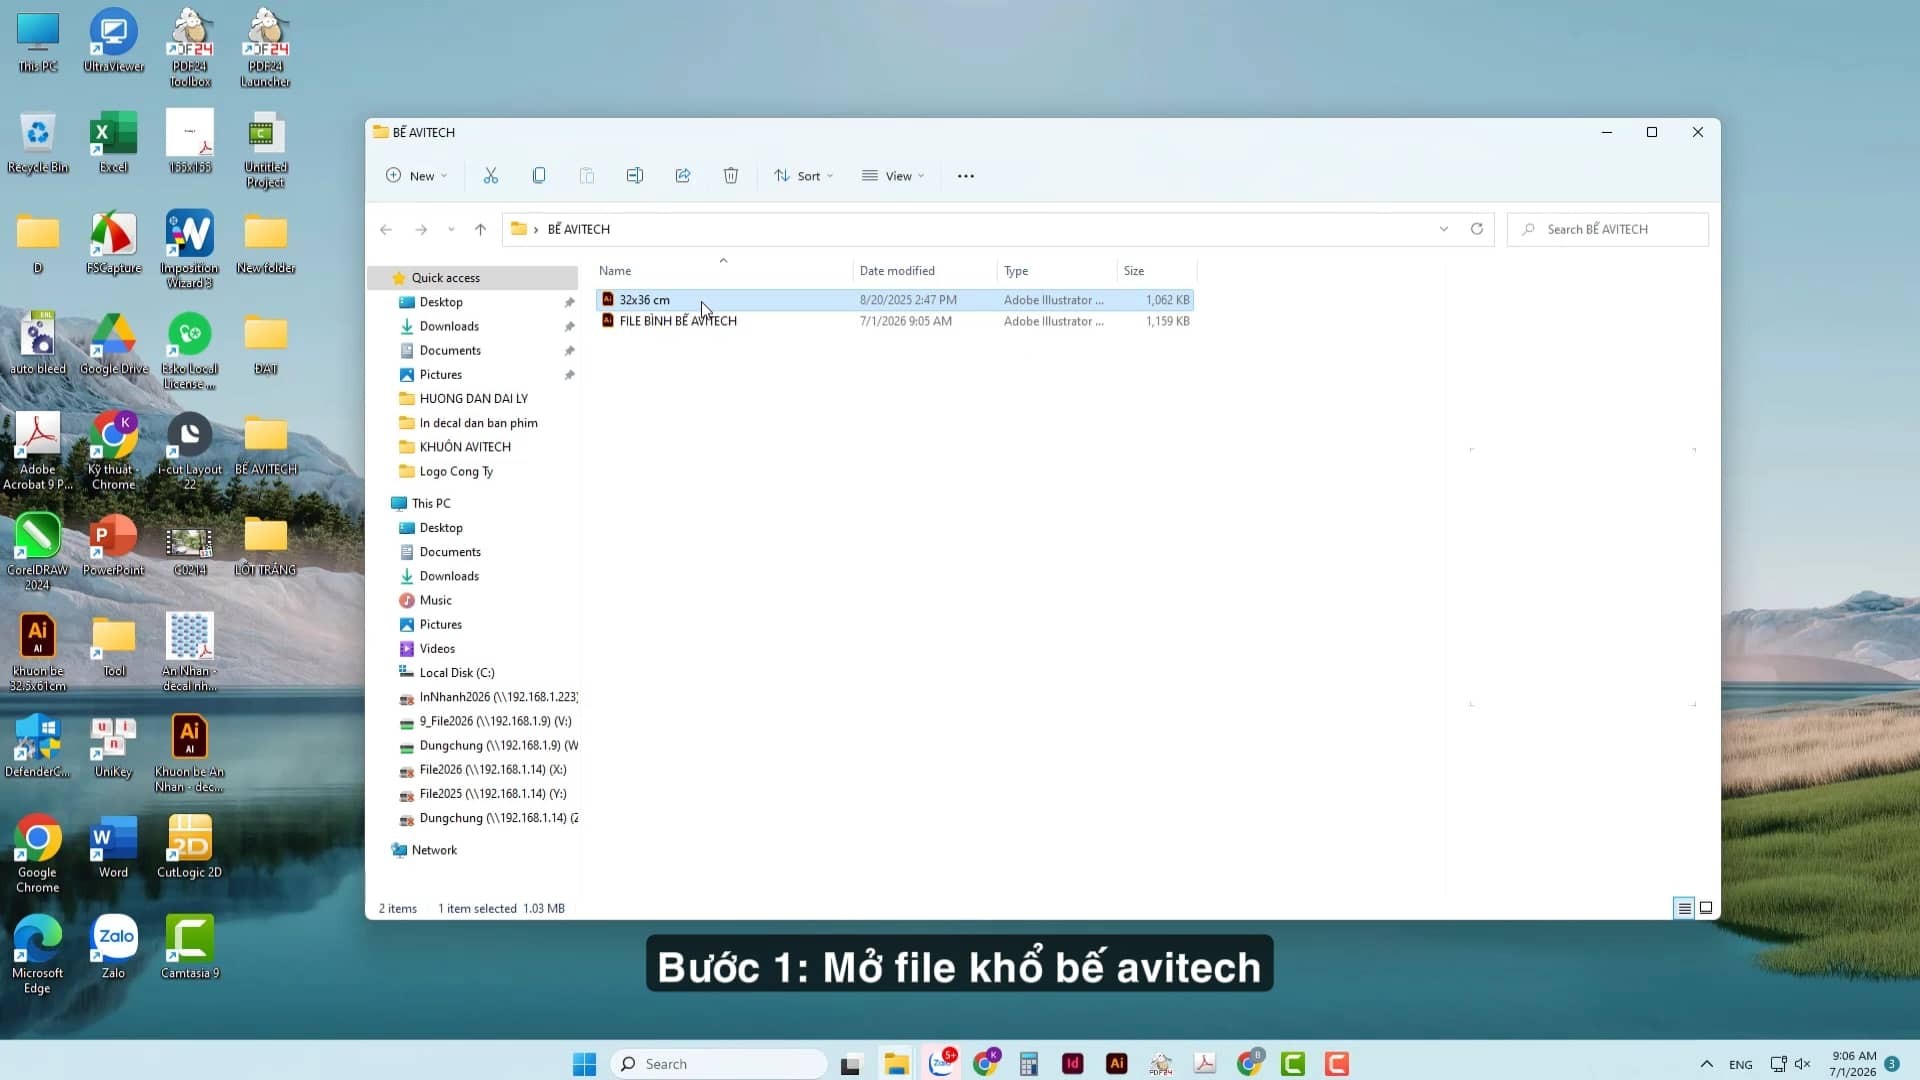Click FSCapture desktop icon
1920x1080 pixels.
(x=113, y=243)
